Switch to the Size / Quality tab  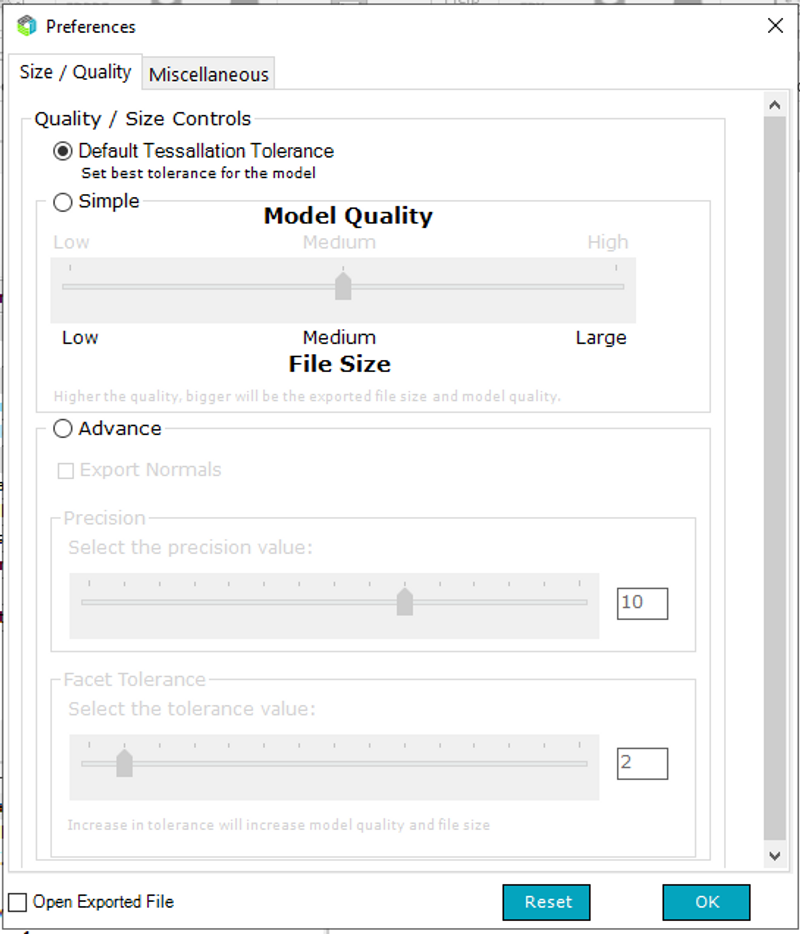[x=75, y=72]
